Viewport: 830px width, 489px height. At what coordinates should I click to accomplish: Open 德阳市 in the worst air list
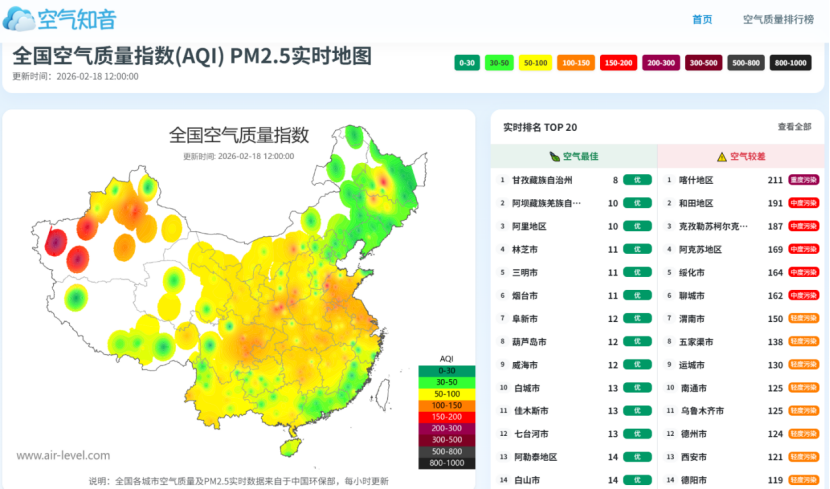[x=693, y=480]
